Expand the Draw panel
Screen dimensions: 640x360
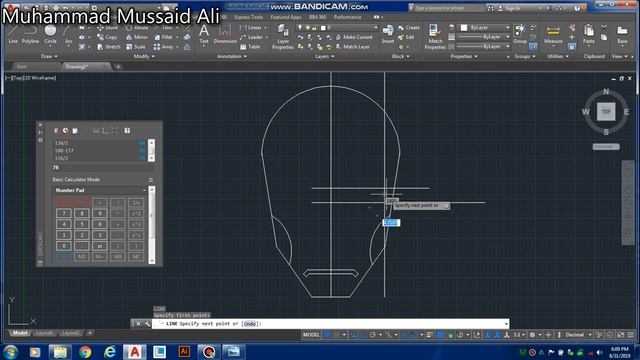coord(49,56)
